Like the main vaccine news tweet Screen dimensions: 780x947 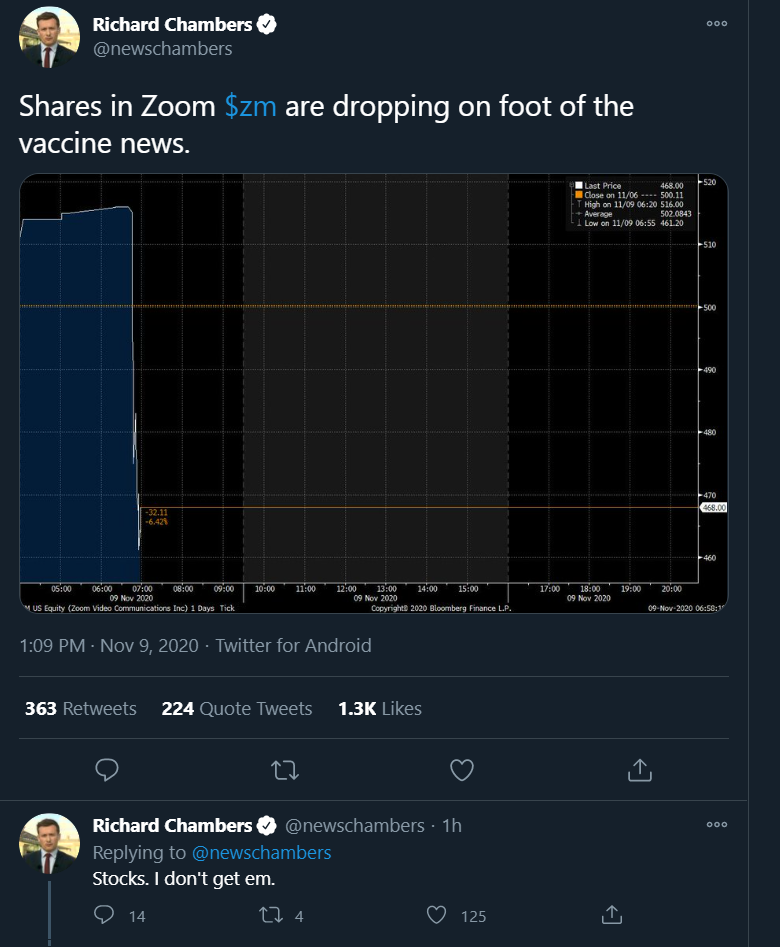coord(461,769)
